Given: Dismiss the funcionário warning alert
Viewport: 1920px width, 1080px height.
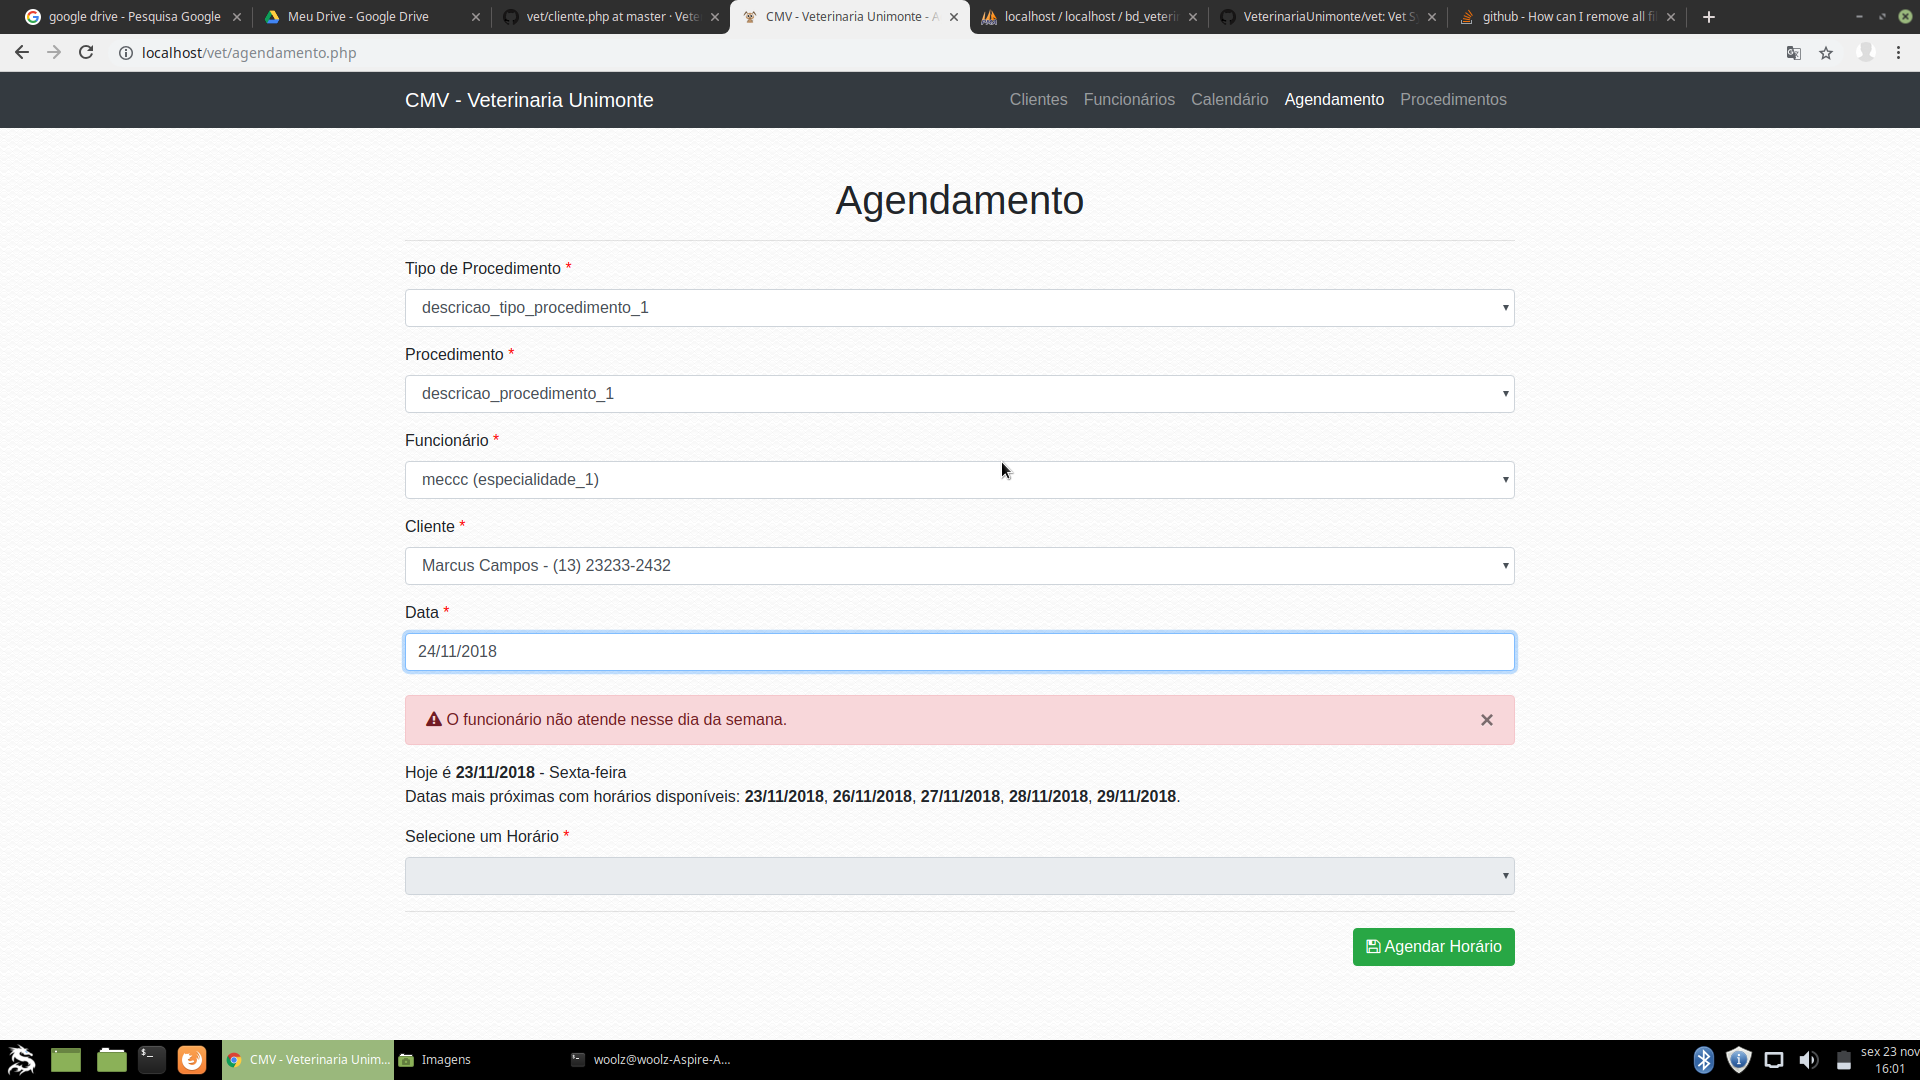Looking at the screenshot, I should coord(1487,720).
